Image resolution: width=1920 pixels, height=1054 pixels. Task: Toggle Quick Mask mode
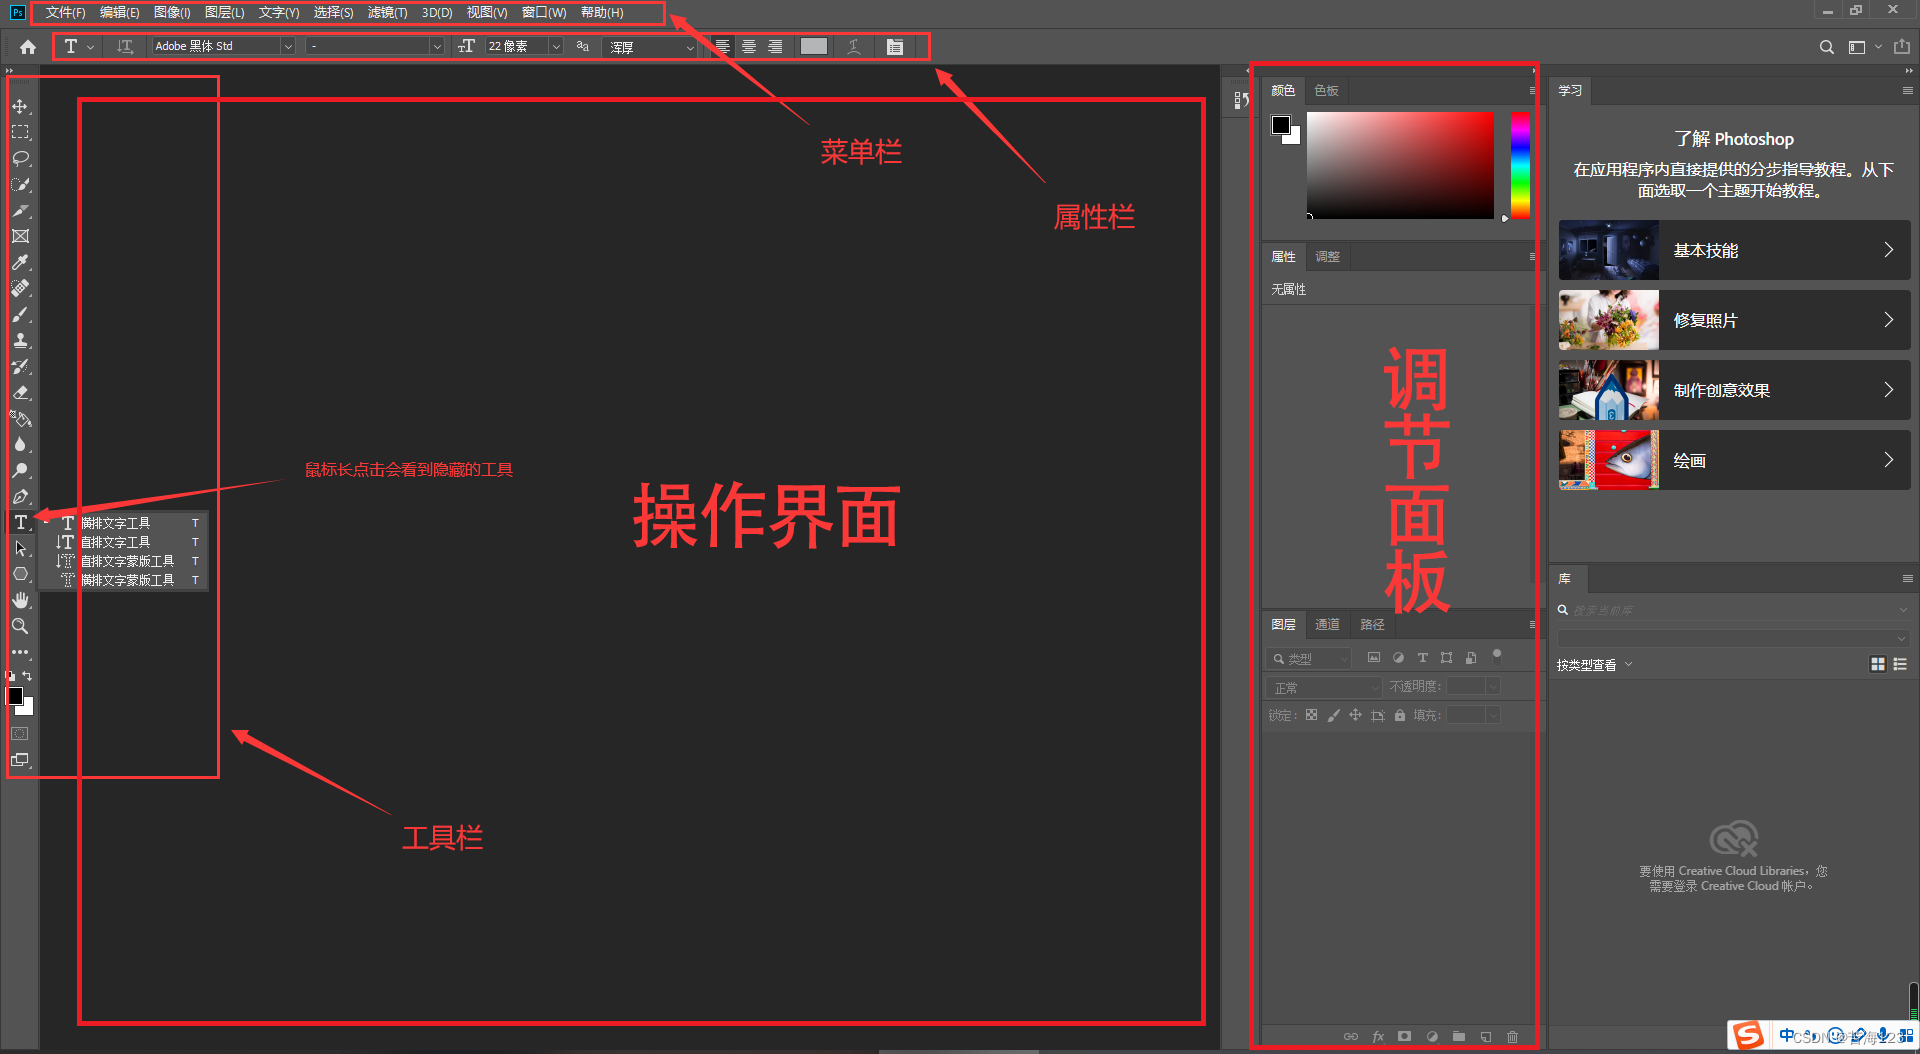coord(20,734)
